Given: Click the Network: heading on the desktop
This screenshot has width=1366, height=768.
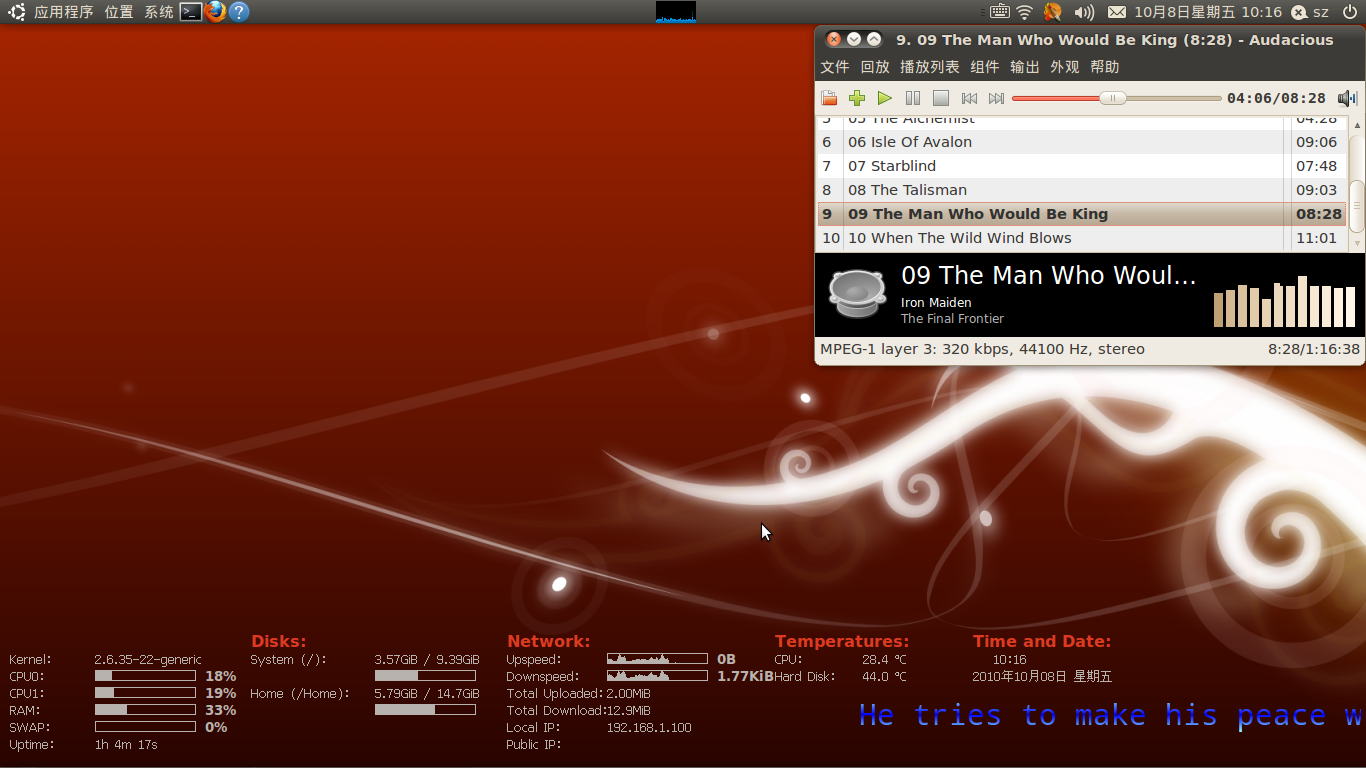Looking at the screenshot, I should [x=549, y=642].
